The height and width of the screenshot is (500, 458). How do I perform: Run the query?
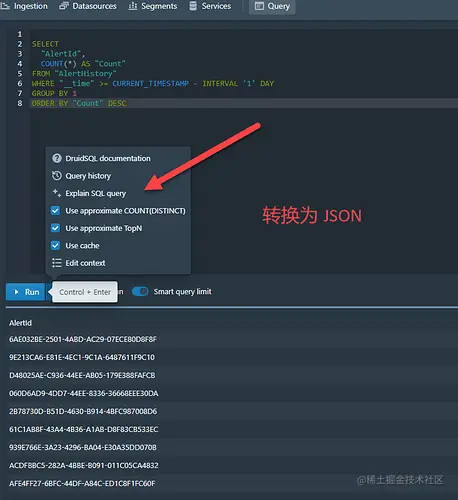(26, 292)
